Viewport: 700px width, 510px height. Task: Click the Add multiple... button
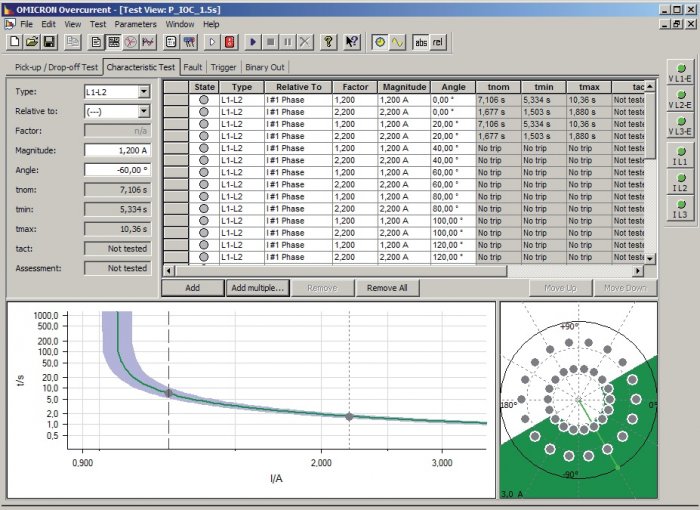258,288
